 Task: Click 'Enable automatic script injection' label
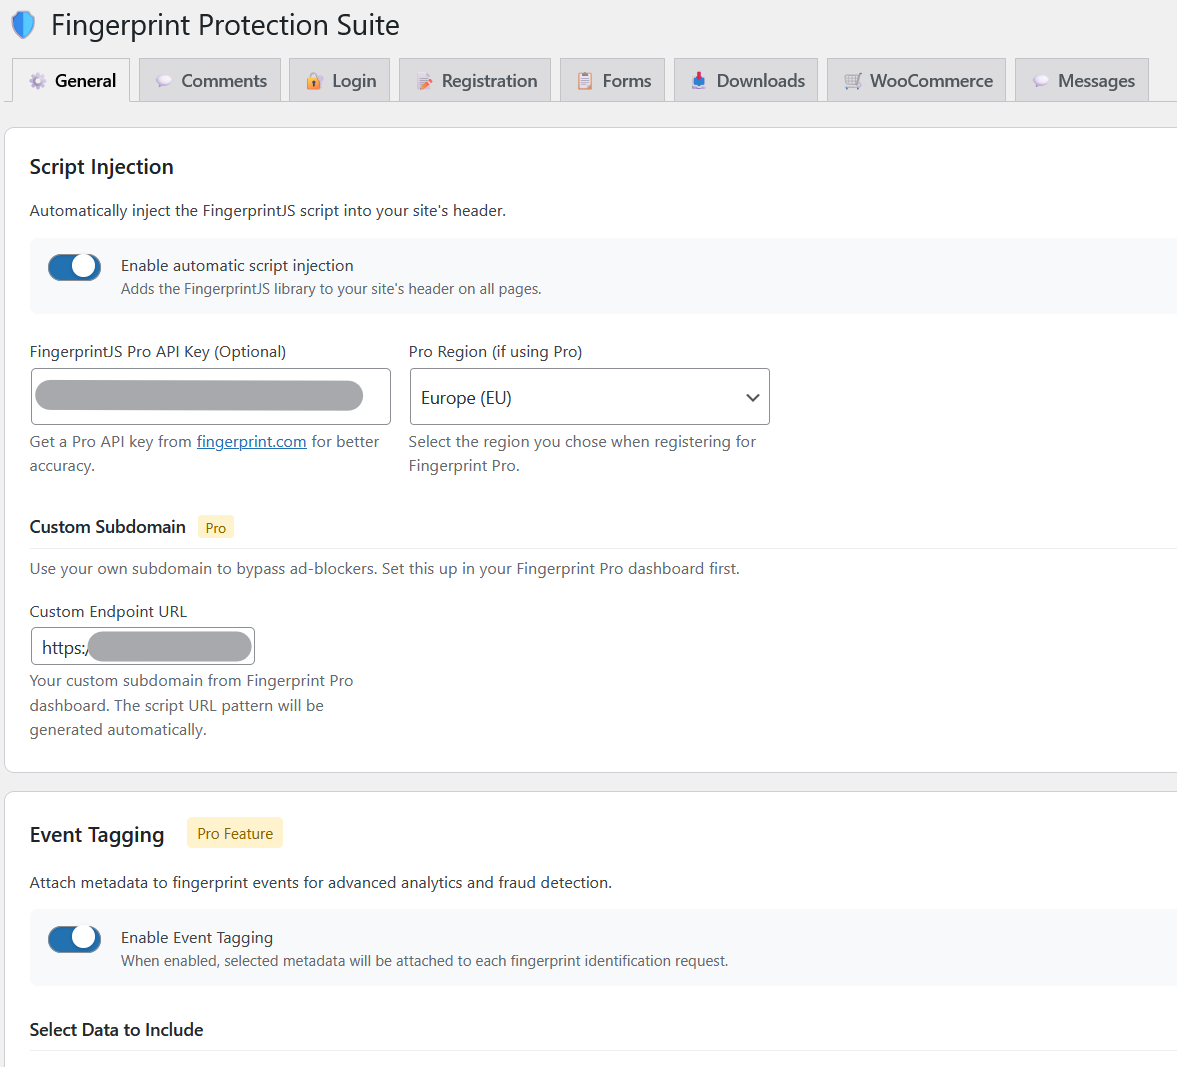click(237, 266)
